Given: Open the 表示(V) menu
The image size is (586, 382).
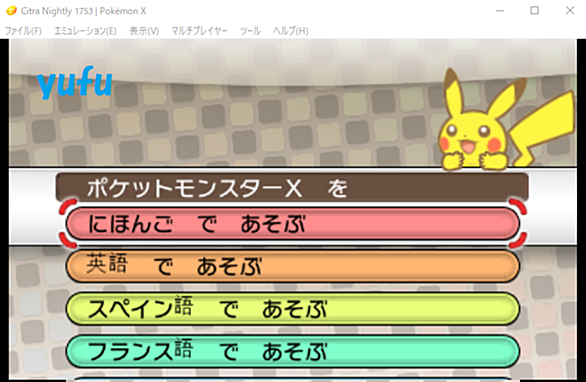Looking at the screenshot, I should [x=144, y=31].
